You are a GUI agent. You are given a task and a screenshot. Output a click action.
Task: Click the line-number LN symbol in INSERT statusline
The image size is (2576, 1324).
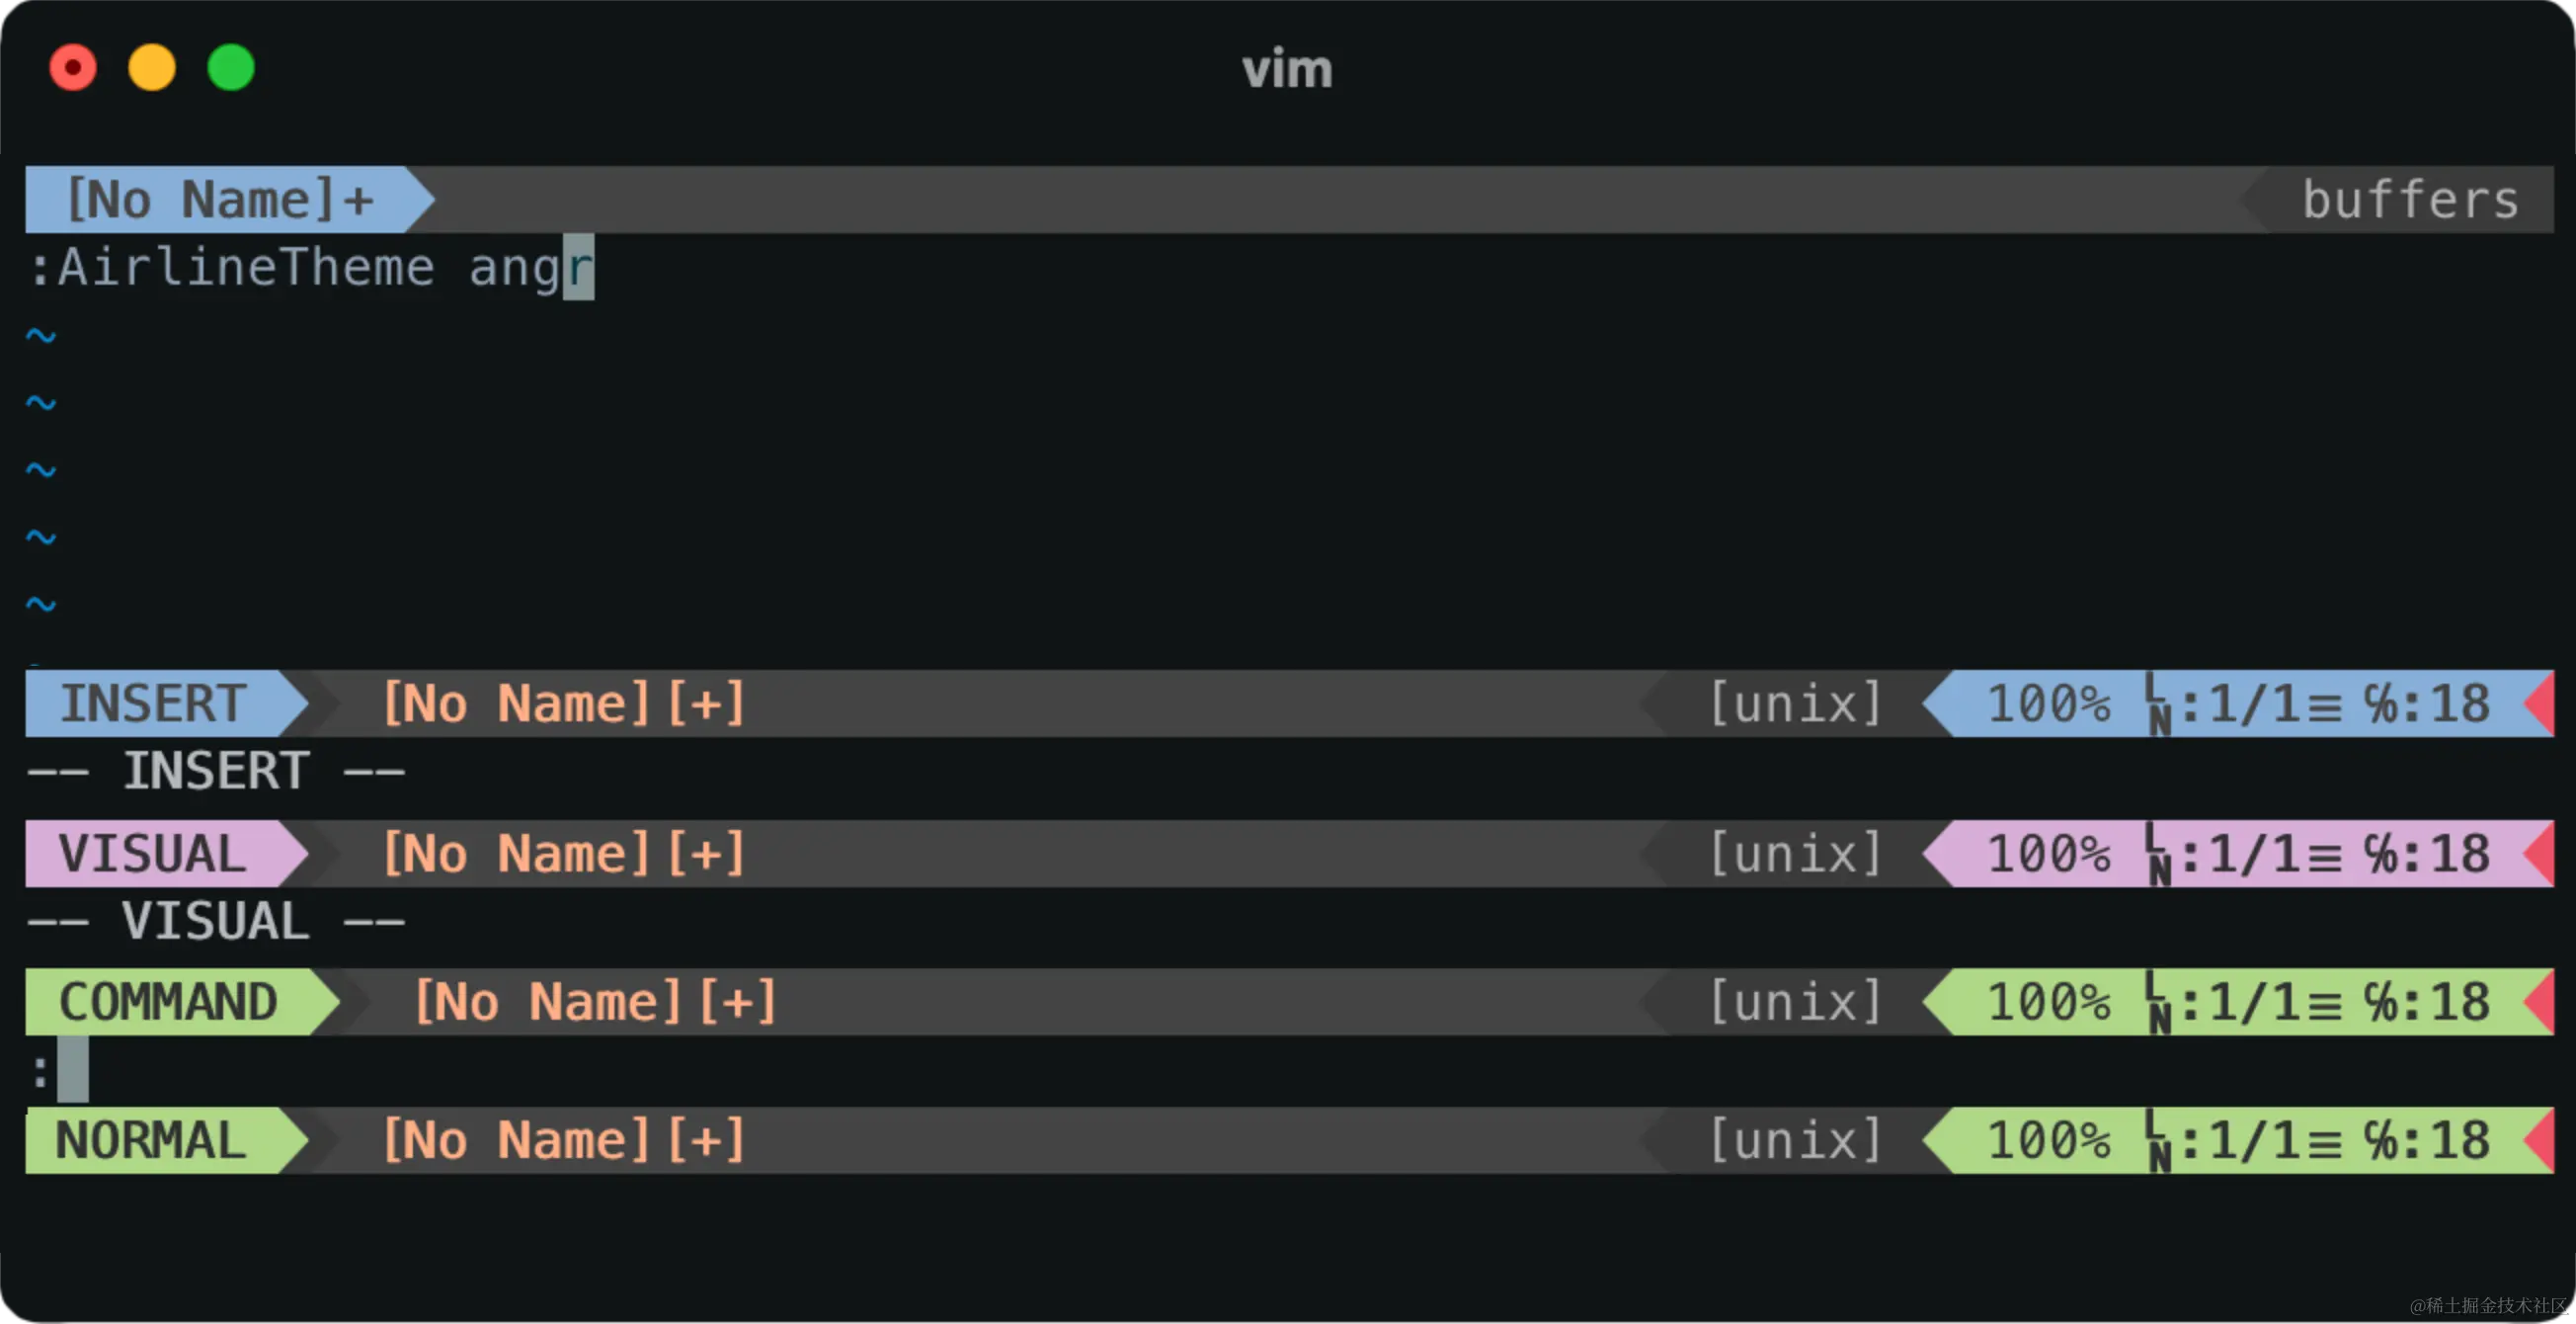click(x=2158, y=704)
